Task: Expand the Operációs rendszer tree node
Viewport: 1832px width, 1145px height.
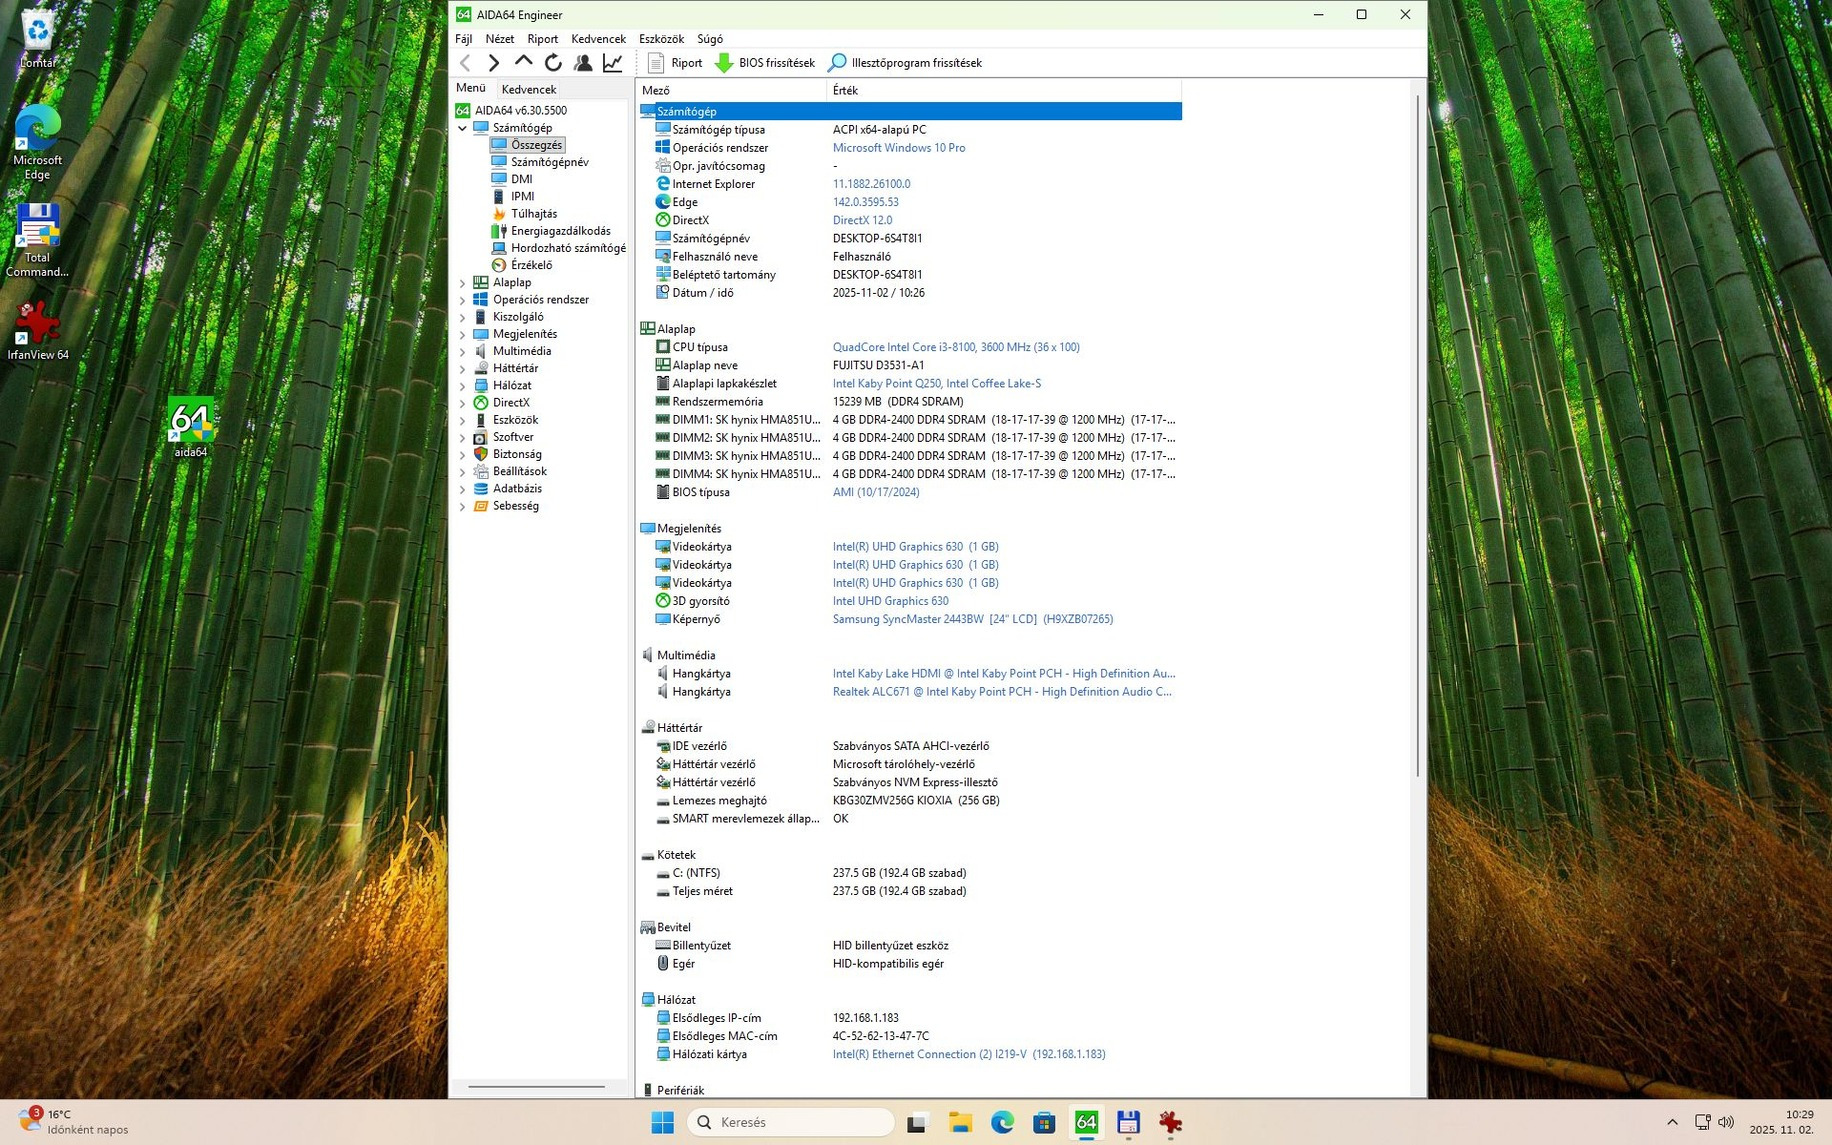Action: (462, 300)
